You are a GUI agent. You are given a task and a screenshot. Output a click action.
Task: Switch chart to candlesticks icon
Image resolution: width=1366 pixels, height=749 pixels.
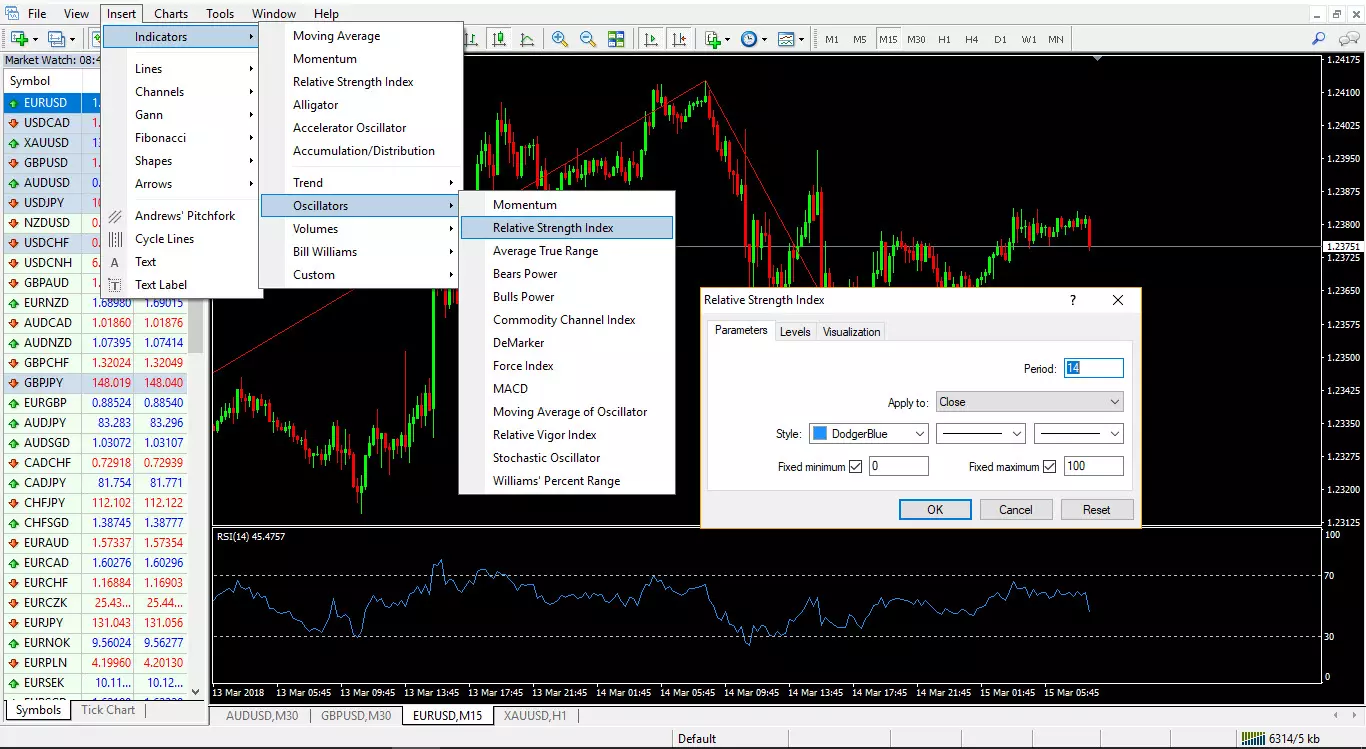point(498,39)
